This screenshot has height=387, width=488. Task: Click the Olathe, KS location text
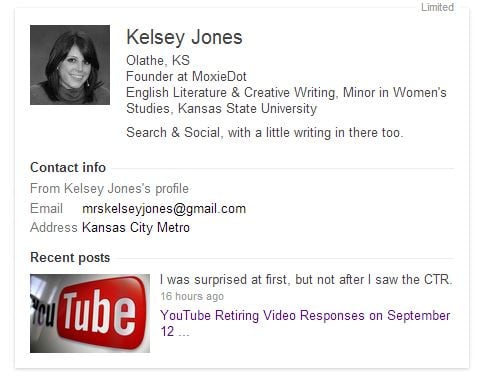click(158, 61)
